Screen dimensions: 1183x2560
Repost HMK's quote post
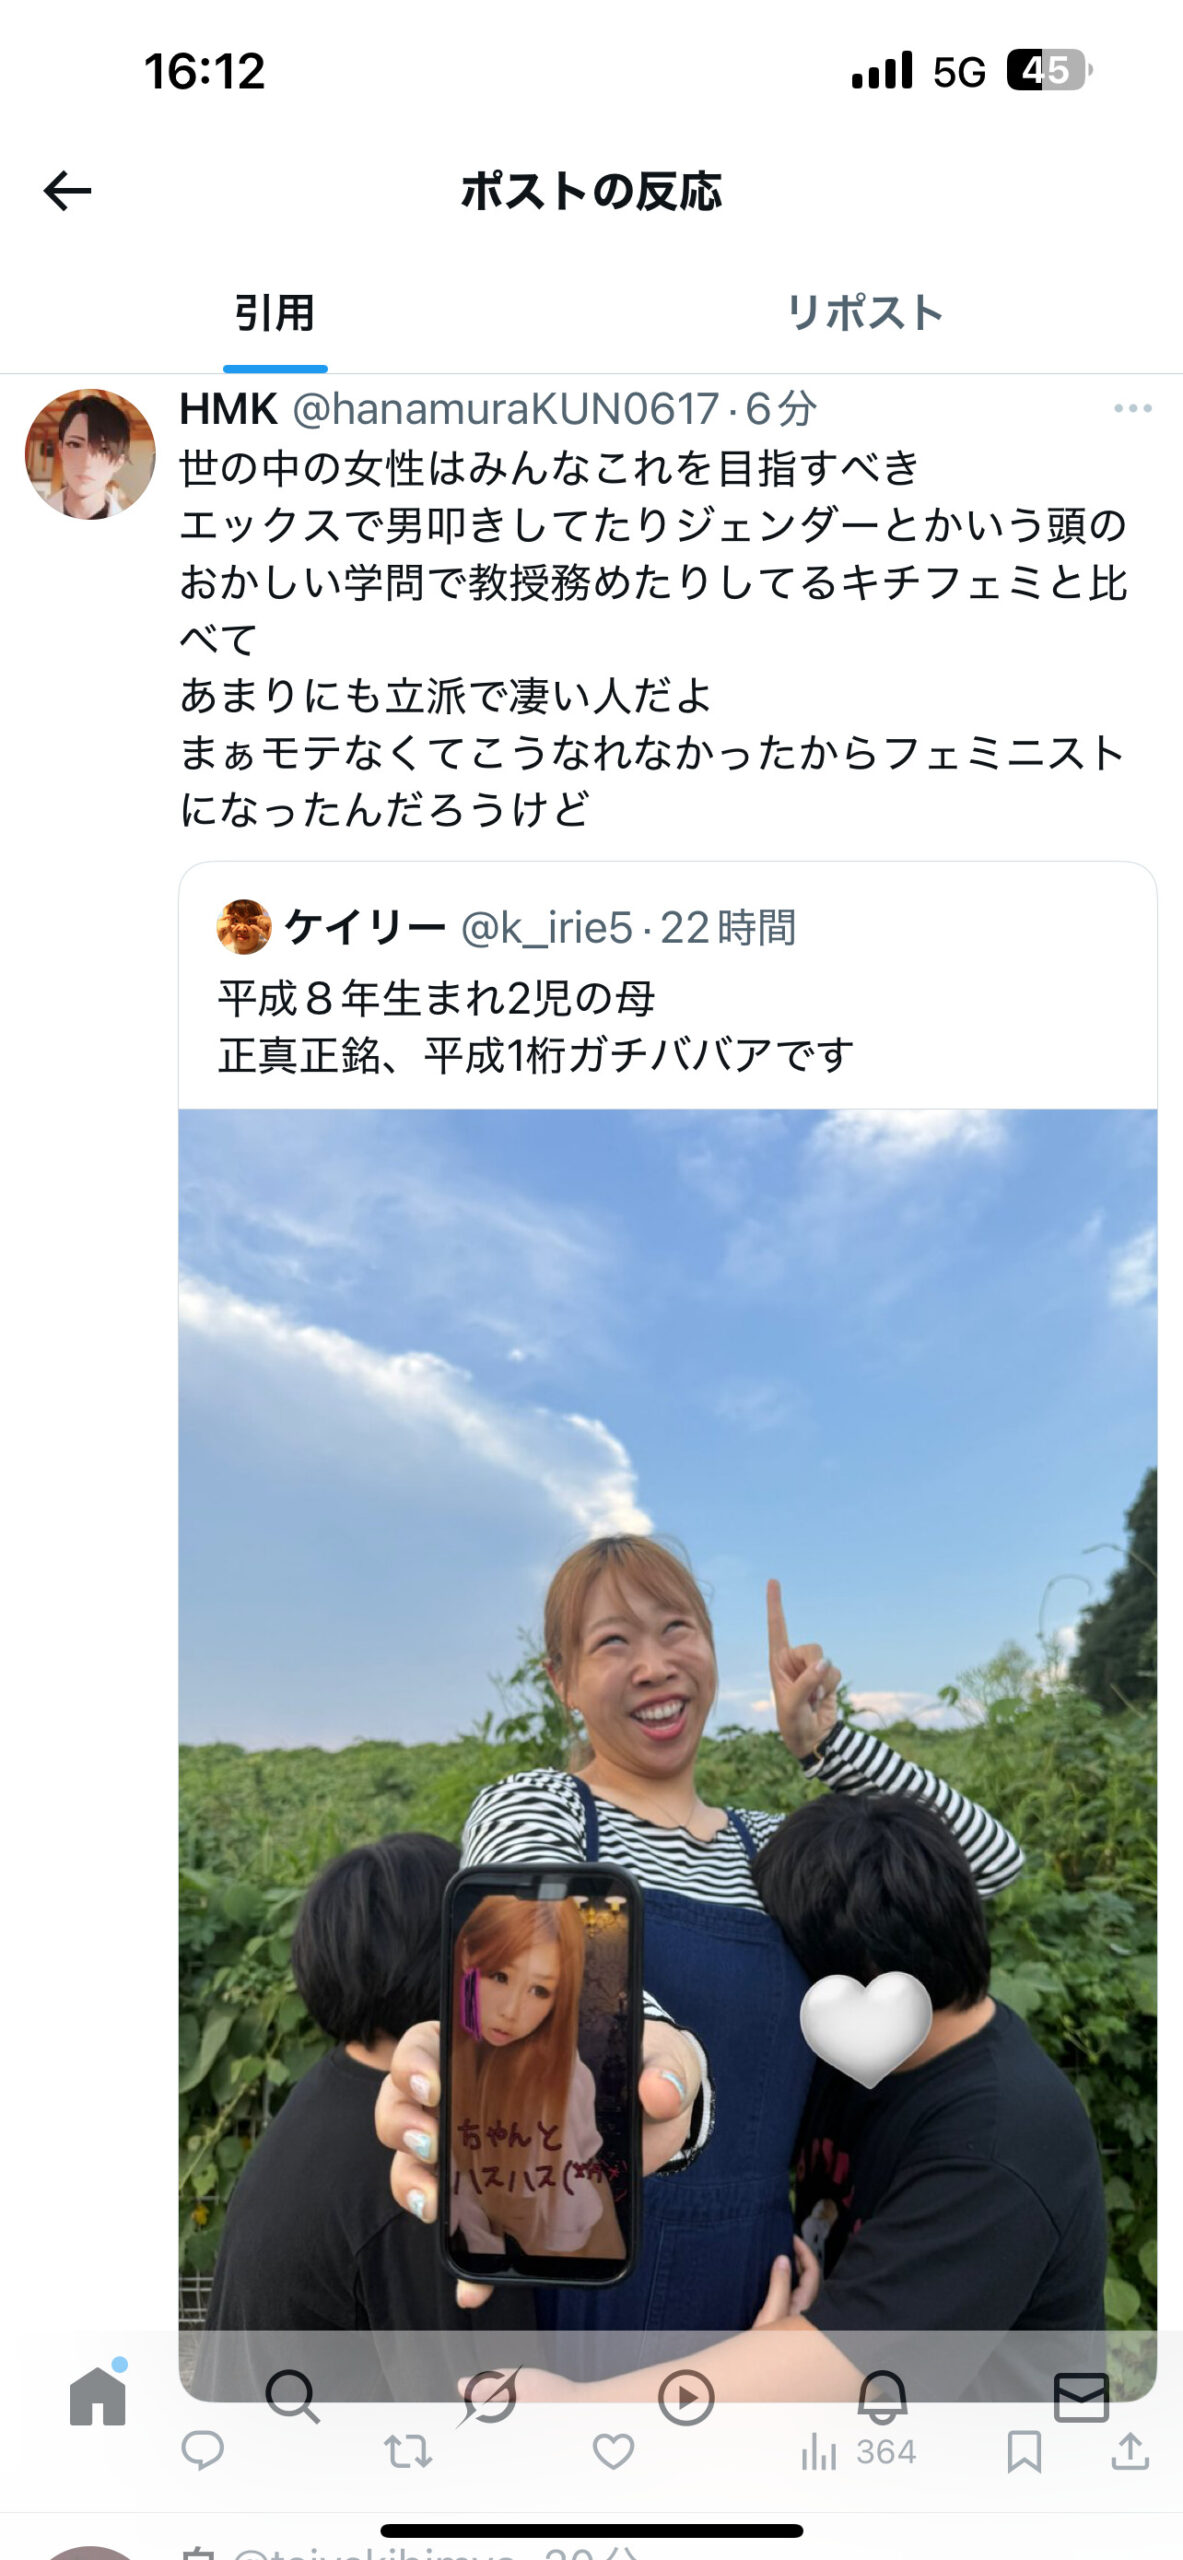tap(408, 2452)
